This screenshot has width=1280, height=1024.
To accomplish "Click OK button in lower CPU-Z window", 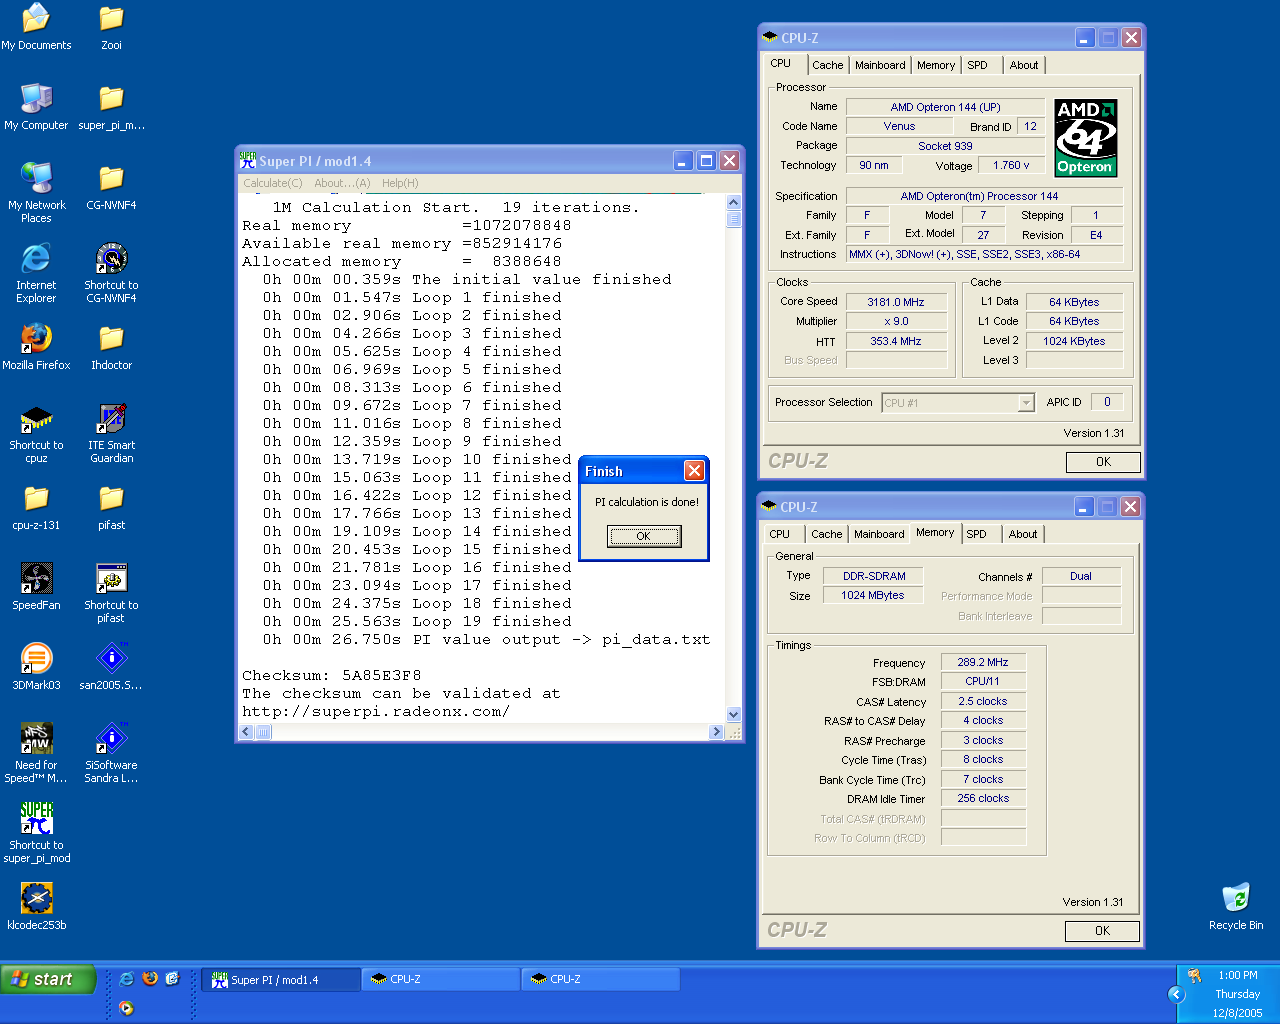I will pyautogui.click(x=1102, y=931).
